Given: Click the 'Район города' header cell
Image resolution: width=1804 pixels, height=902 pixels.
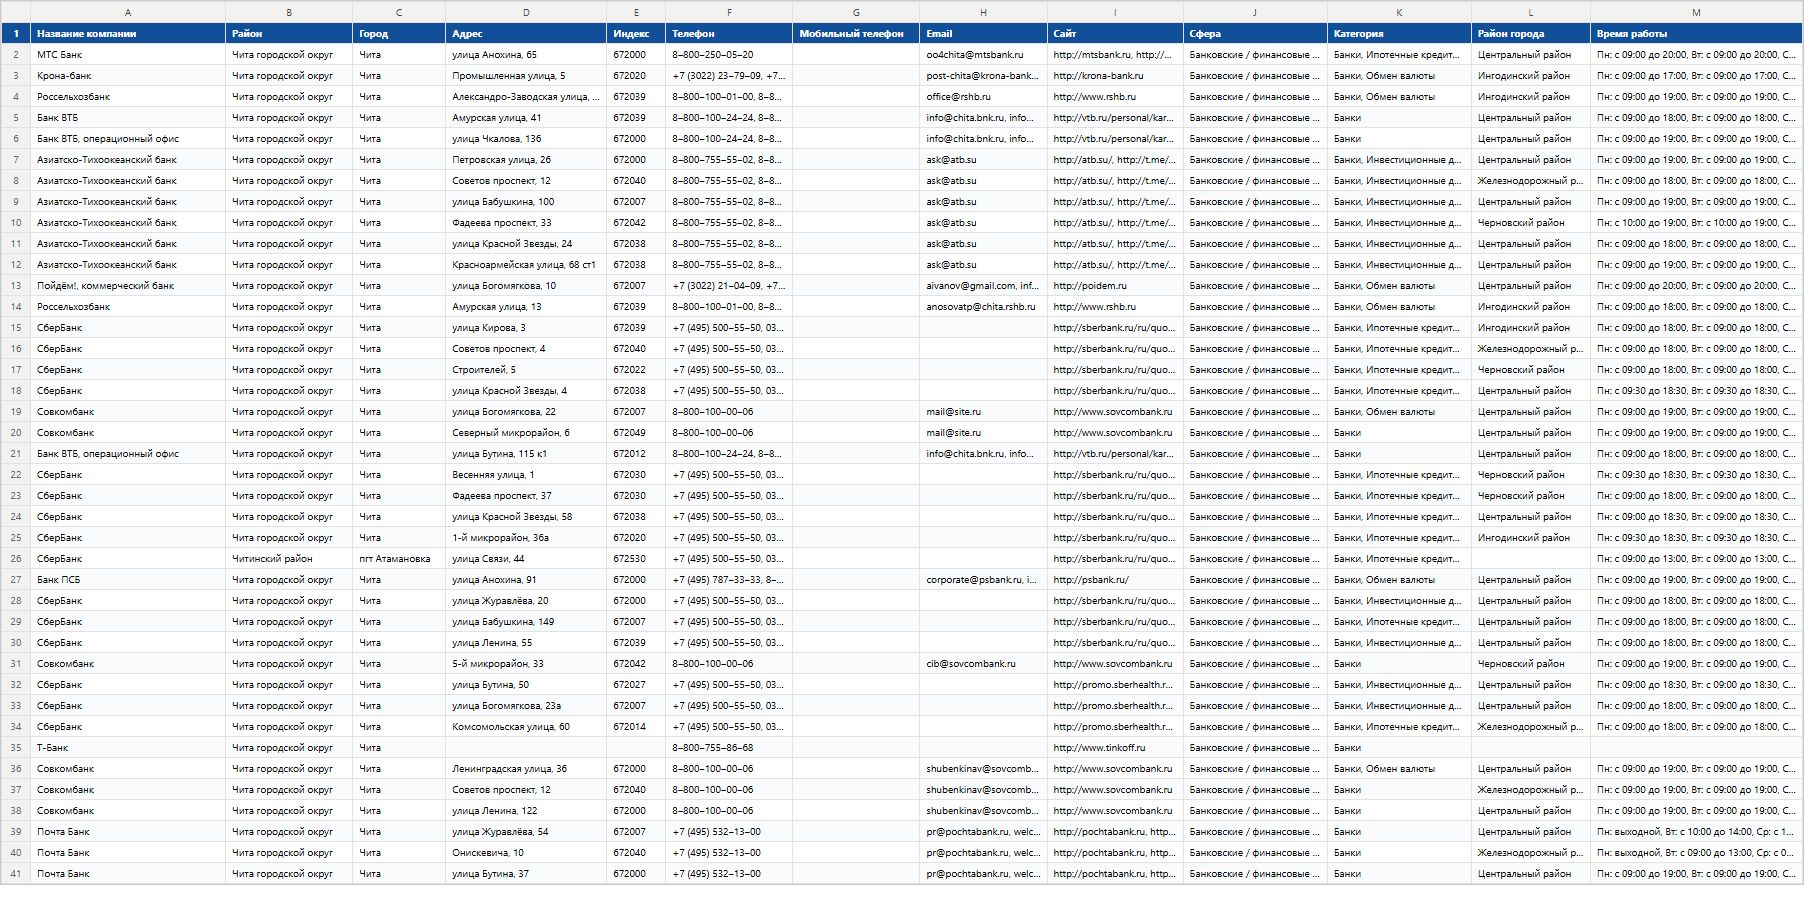Looking at the screenshot, I should (x=1531, y=34).
